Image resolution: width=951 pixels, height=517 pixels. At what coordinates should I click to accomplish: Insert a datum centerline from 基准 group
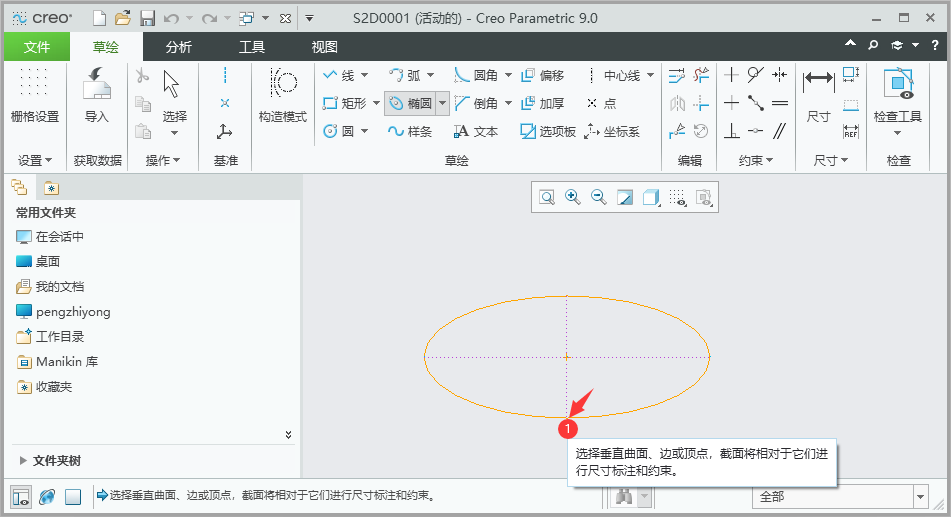(x=225, y=75)
